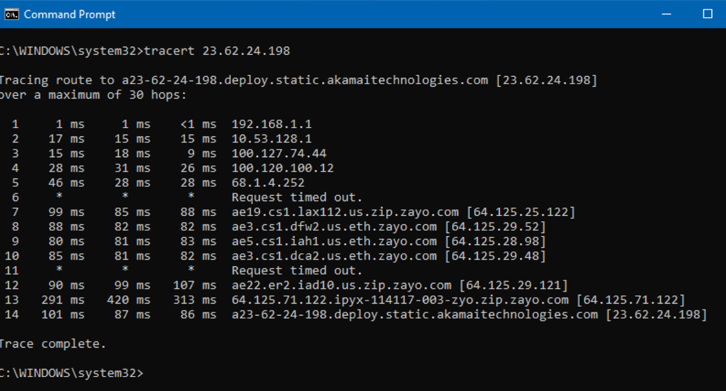This screenshot has width=726, height=391.
Task: Click the bottom C:\WINDOWS\system32> prompt line
Action: tap(72, 373)
